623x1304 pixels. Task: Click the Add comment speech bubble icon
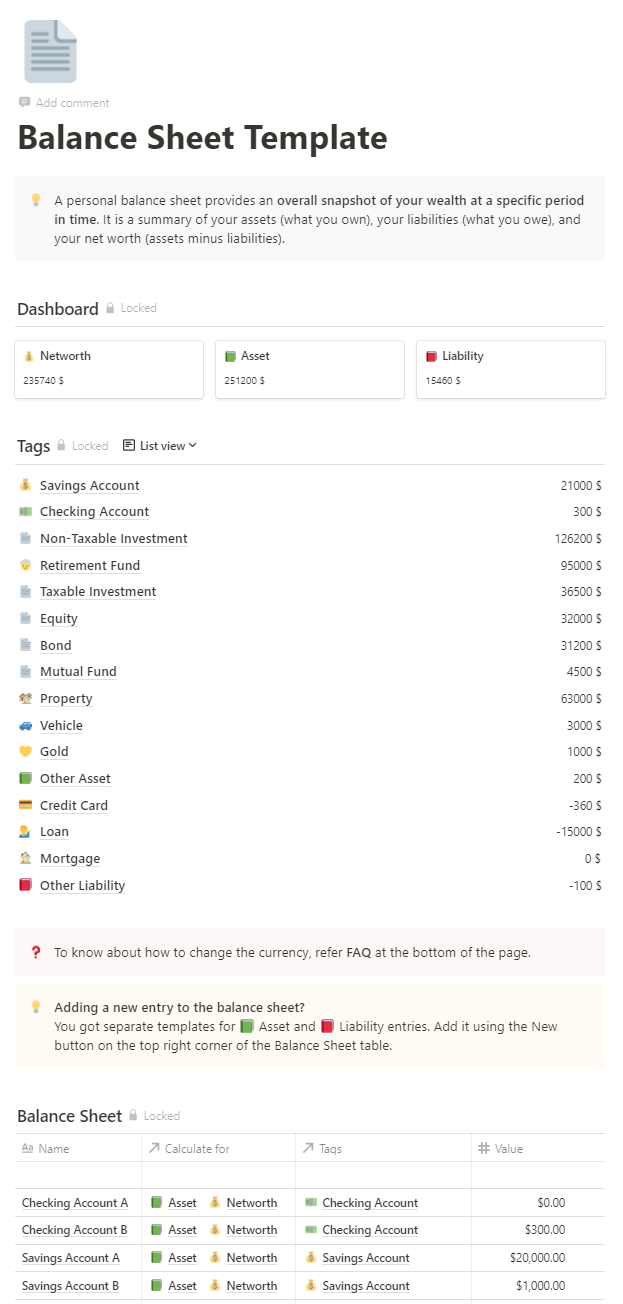(25, 103)
